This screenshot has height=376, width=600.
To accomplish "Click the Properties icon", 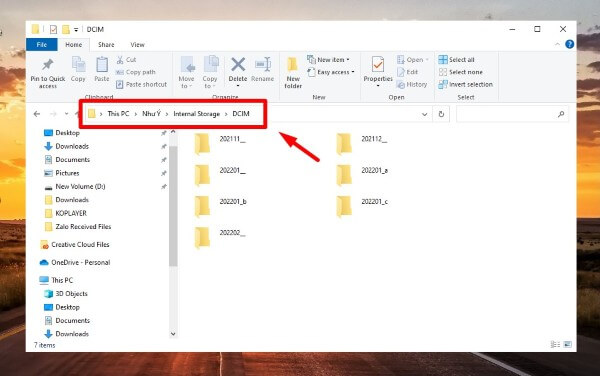I will coord(378,64).
